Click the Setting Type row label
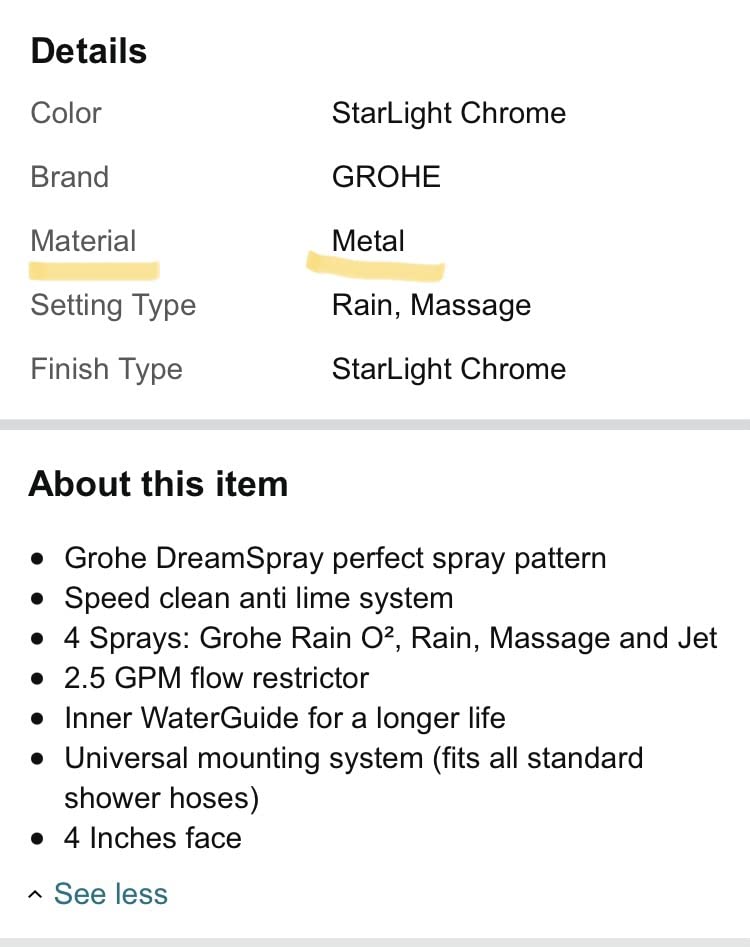750x947 pixels. 113,305
